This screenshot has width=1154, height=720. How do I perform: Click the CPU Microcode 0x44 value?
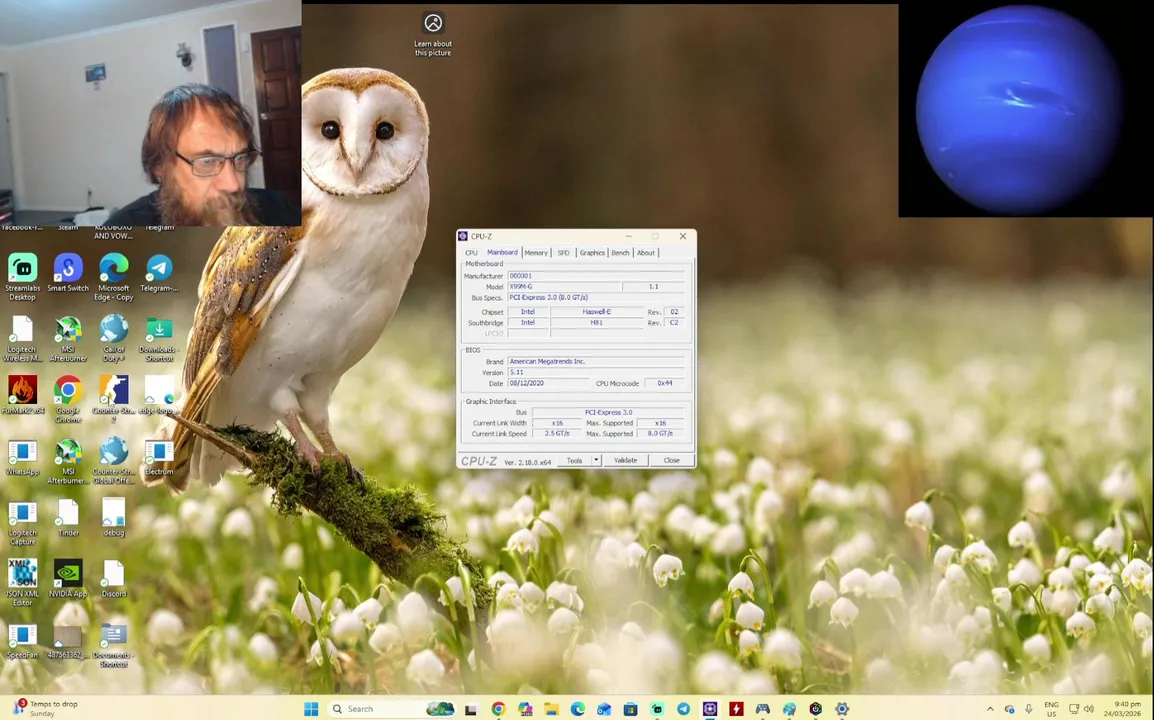tap(665, 383)
